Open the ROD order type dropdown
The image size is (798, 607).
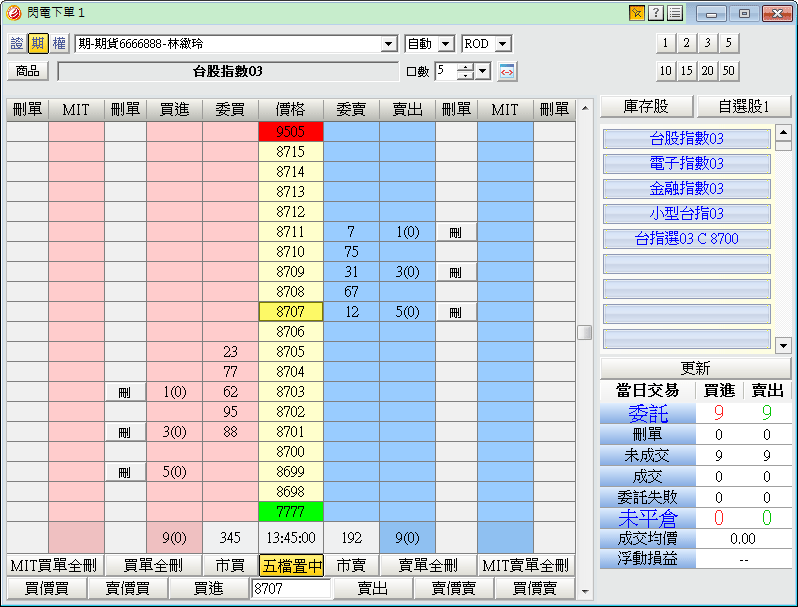click(x=502, y=44)
